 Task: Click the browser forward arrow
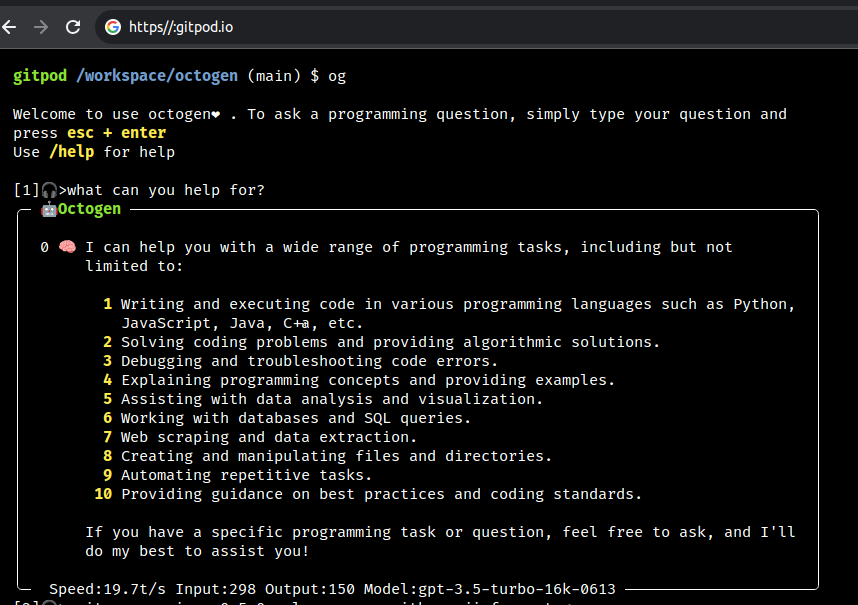point(41,27)
